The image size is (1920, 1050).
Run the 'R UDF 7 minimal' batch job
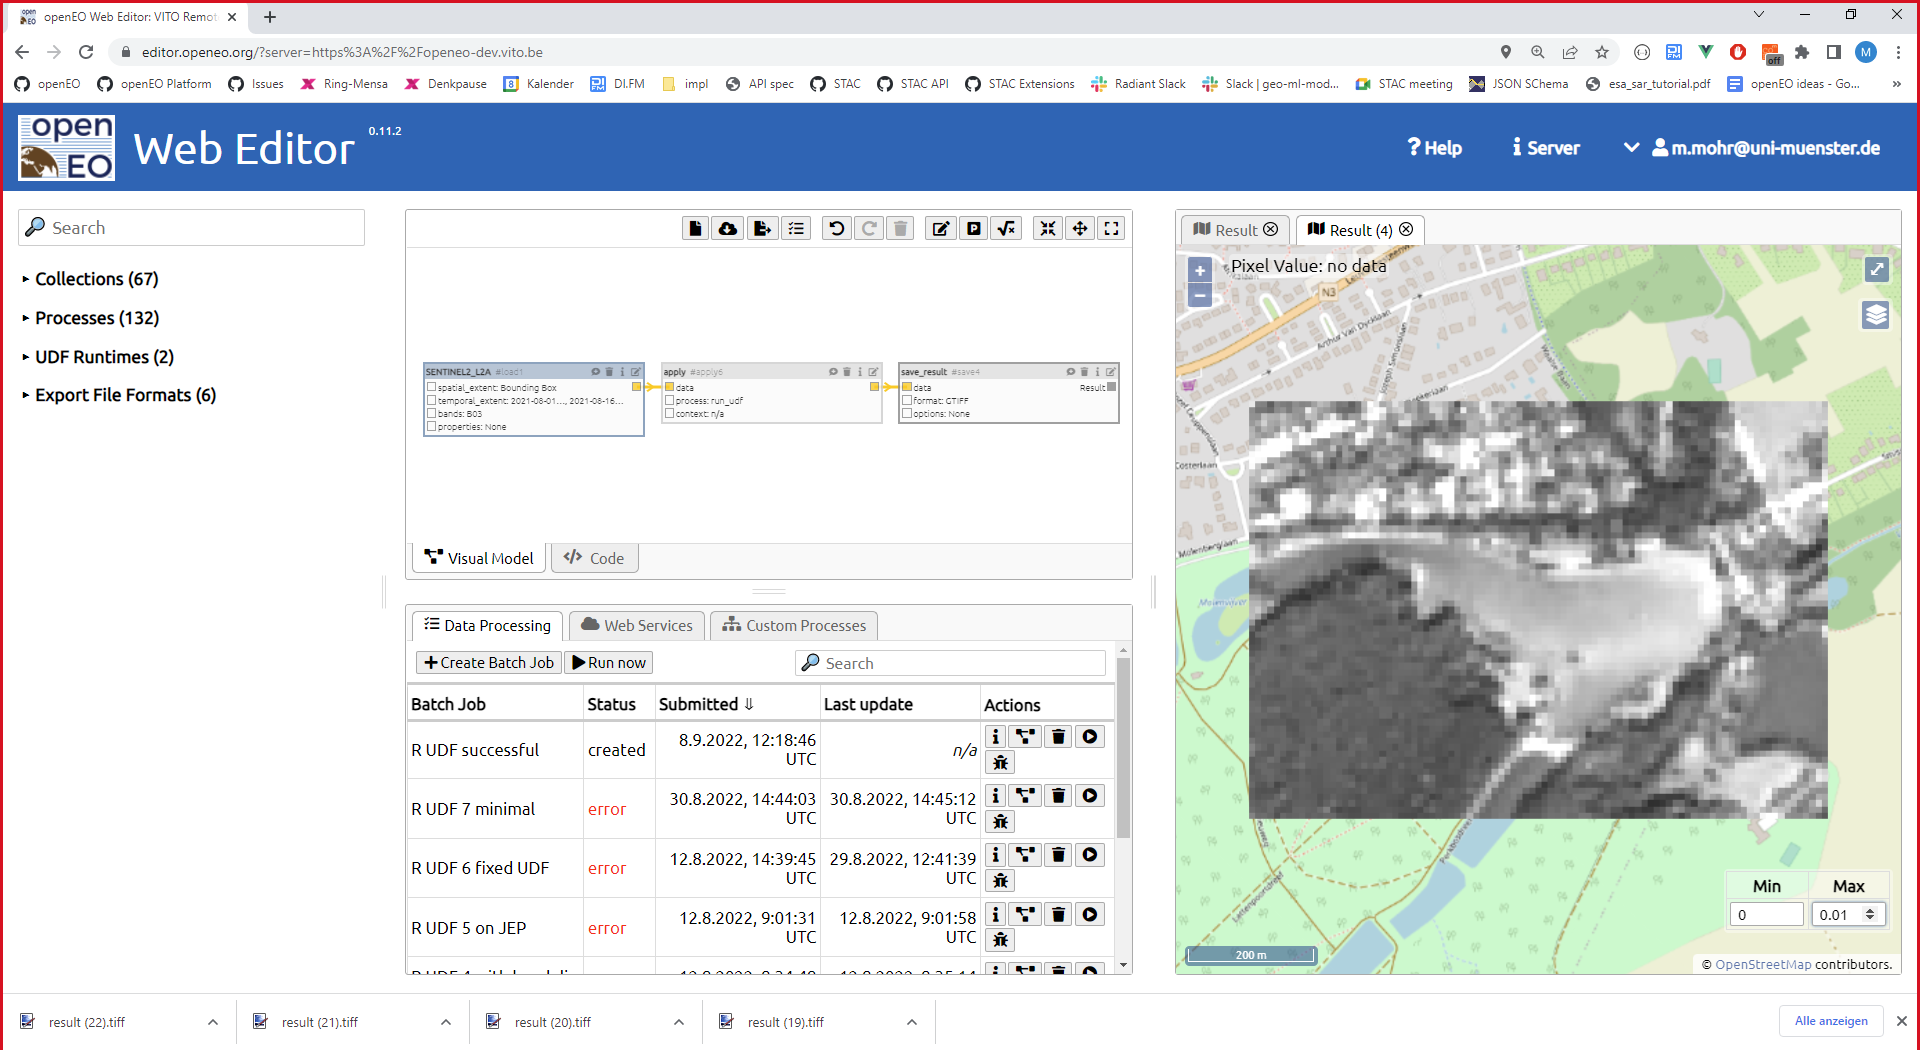pyautogui.click(x=1090, y=795)
